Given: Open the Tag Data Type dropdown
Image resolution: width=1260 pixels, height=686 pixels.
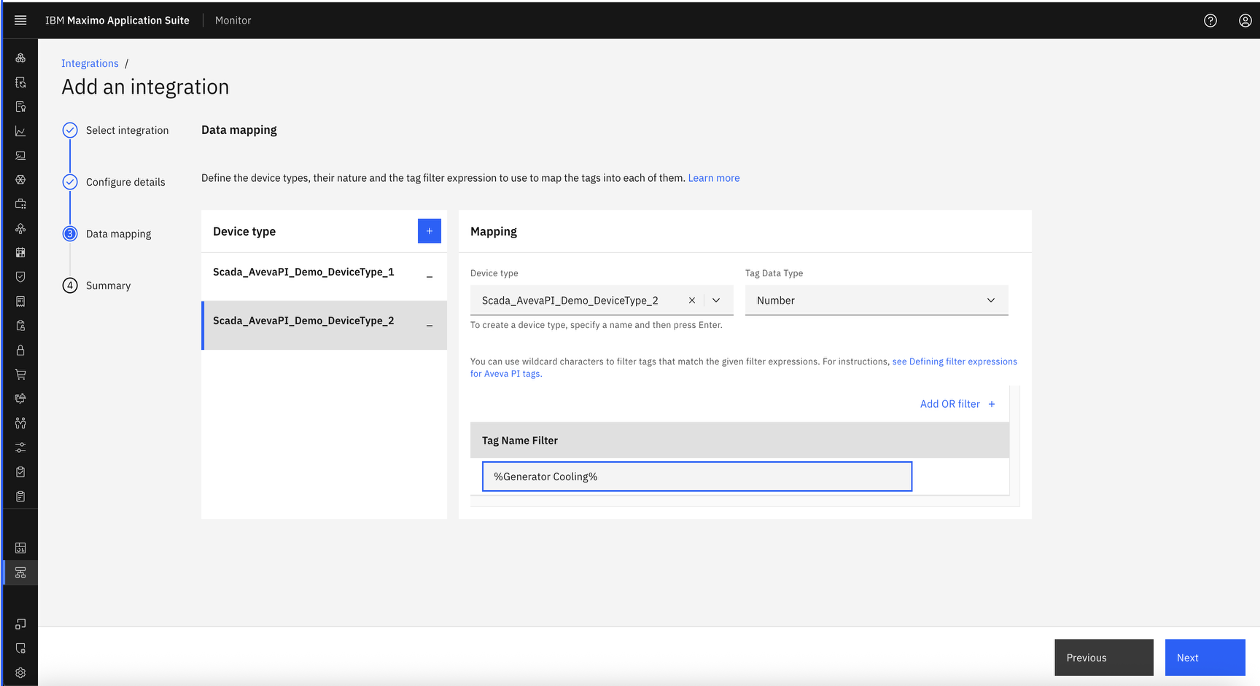Looking at the screenshot, I should [x=877, y=300].
